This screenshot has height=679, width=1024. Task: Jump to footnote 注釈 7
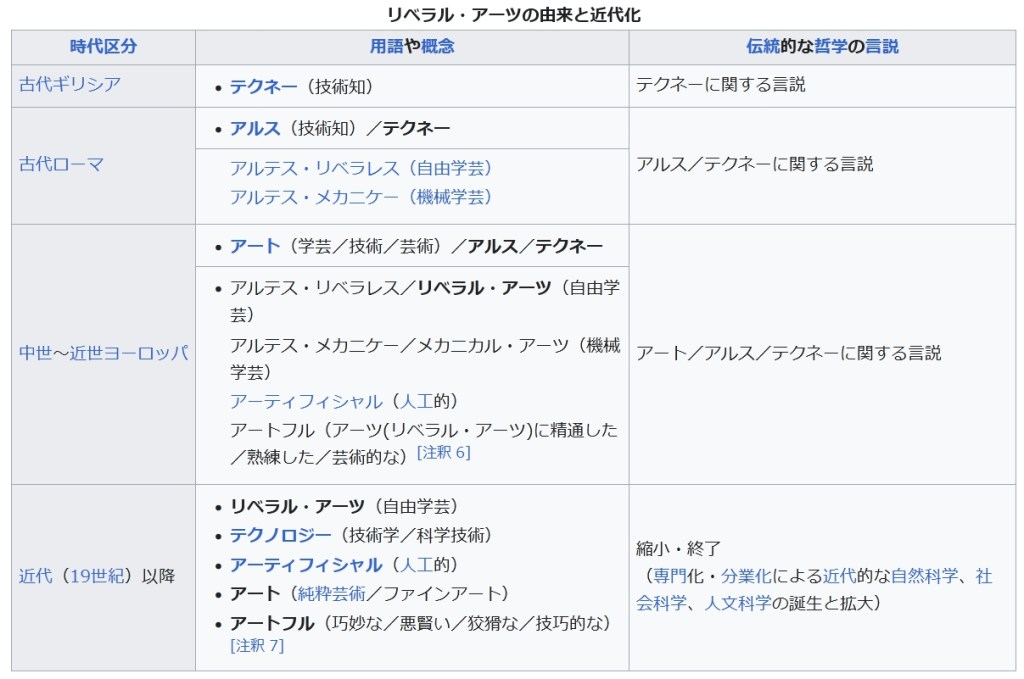tap(257, 646)
